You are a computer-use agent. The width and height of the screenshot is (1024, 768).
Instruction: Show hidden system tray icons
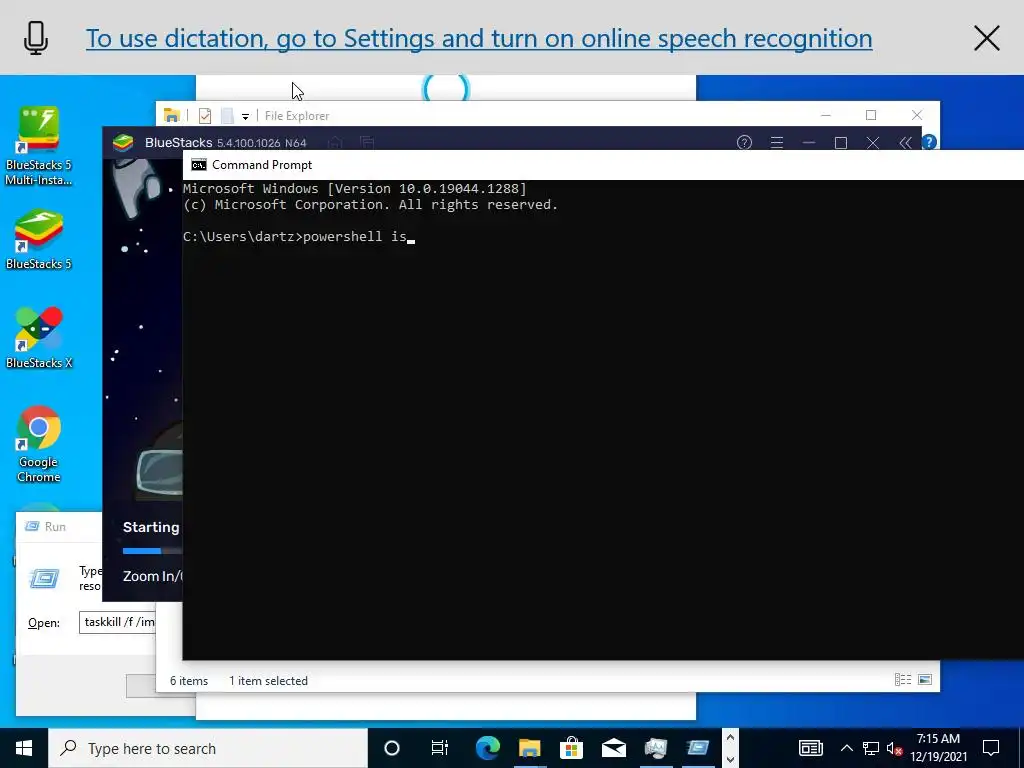point(846,748)
